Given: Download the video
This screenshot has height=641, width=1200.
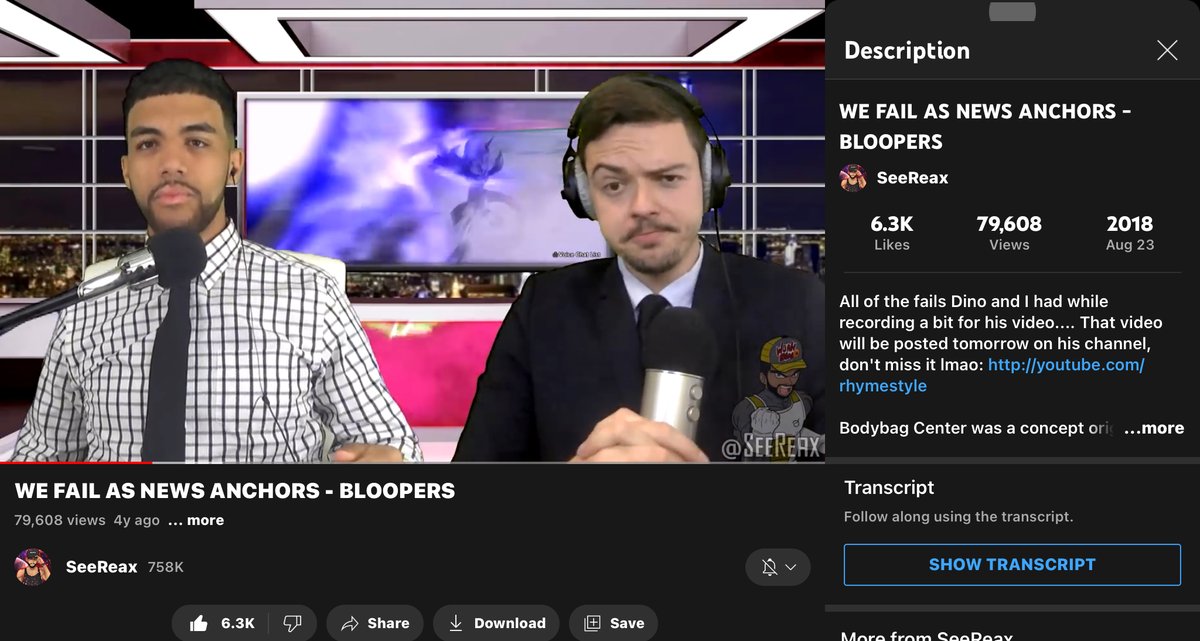Looking at the screenshot, I should click(496, 623).
